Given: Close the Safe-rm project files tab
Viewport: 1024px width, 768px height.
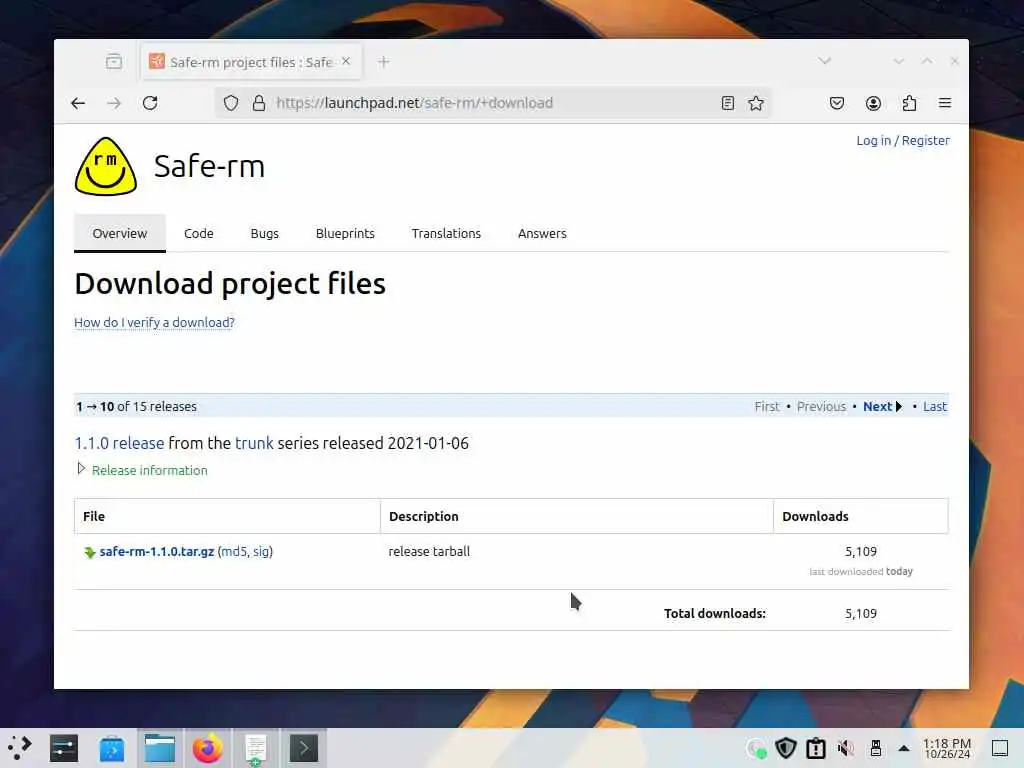Looking at the screenshot, I should 346,61.
